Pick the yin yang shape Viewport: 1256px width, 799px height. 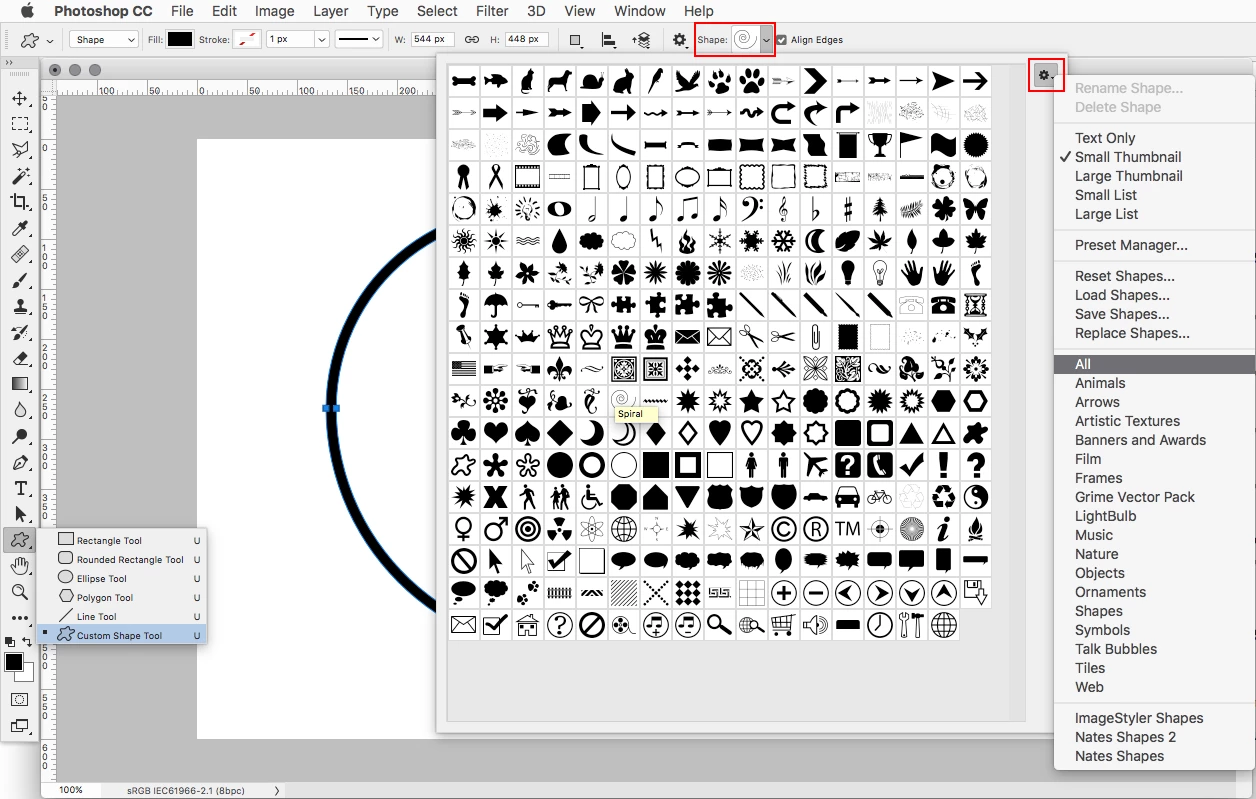coord(975,497)
